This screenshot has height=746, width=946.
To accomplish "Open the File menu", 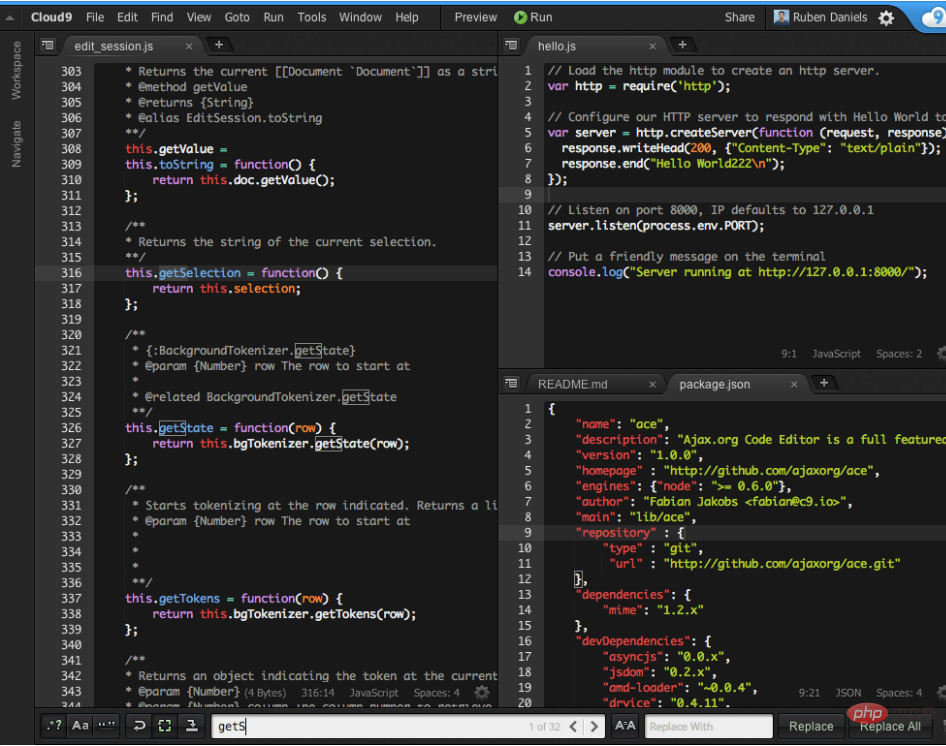I will pos(95,18).
